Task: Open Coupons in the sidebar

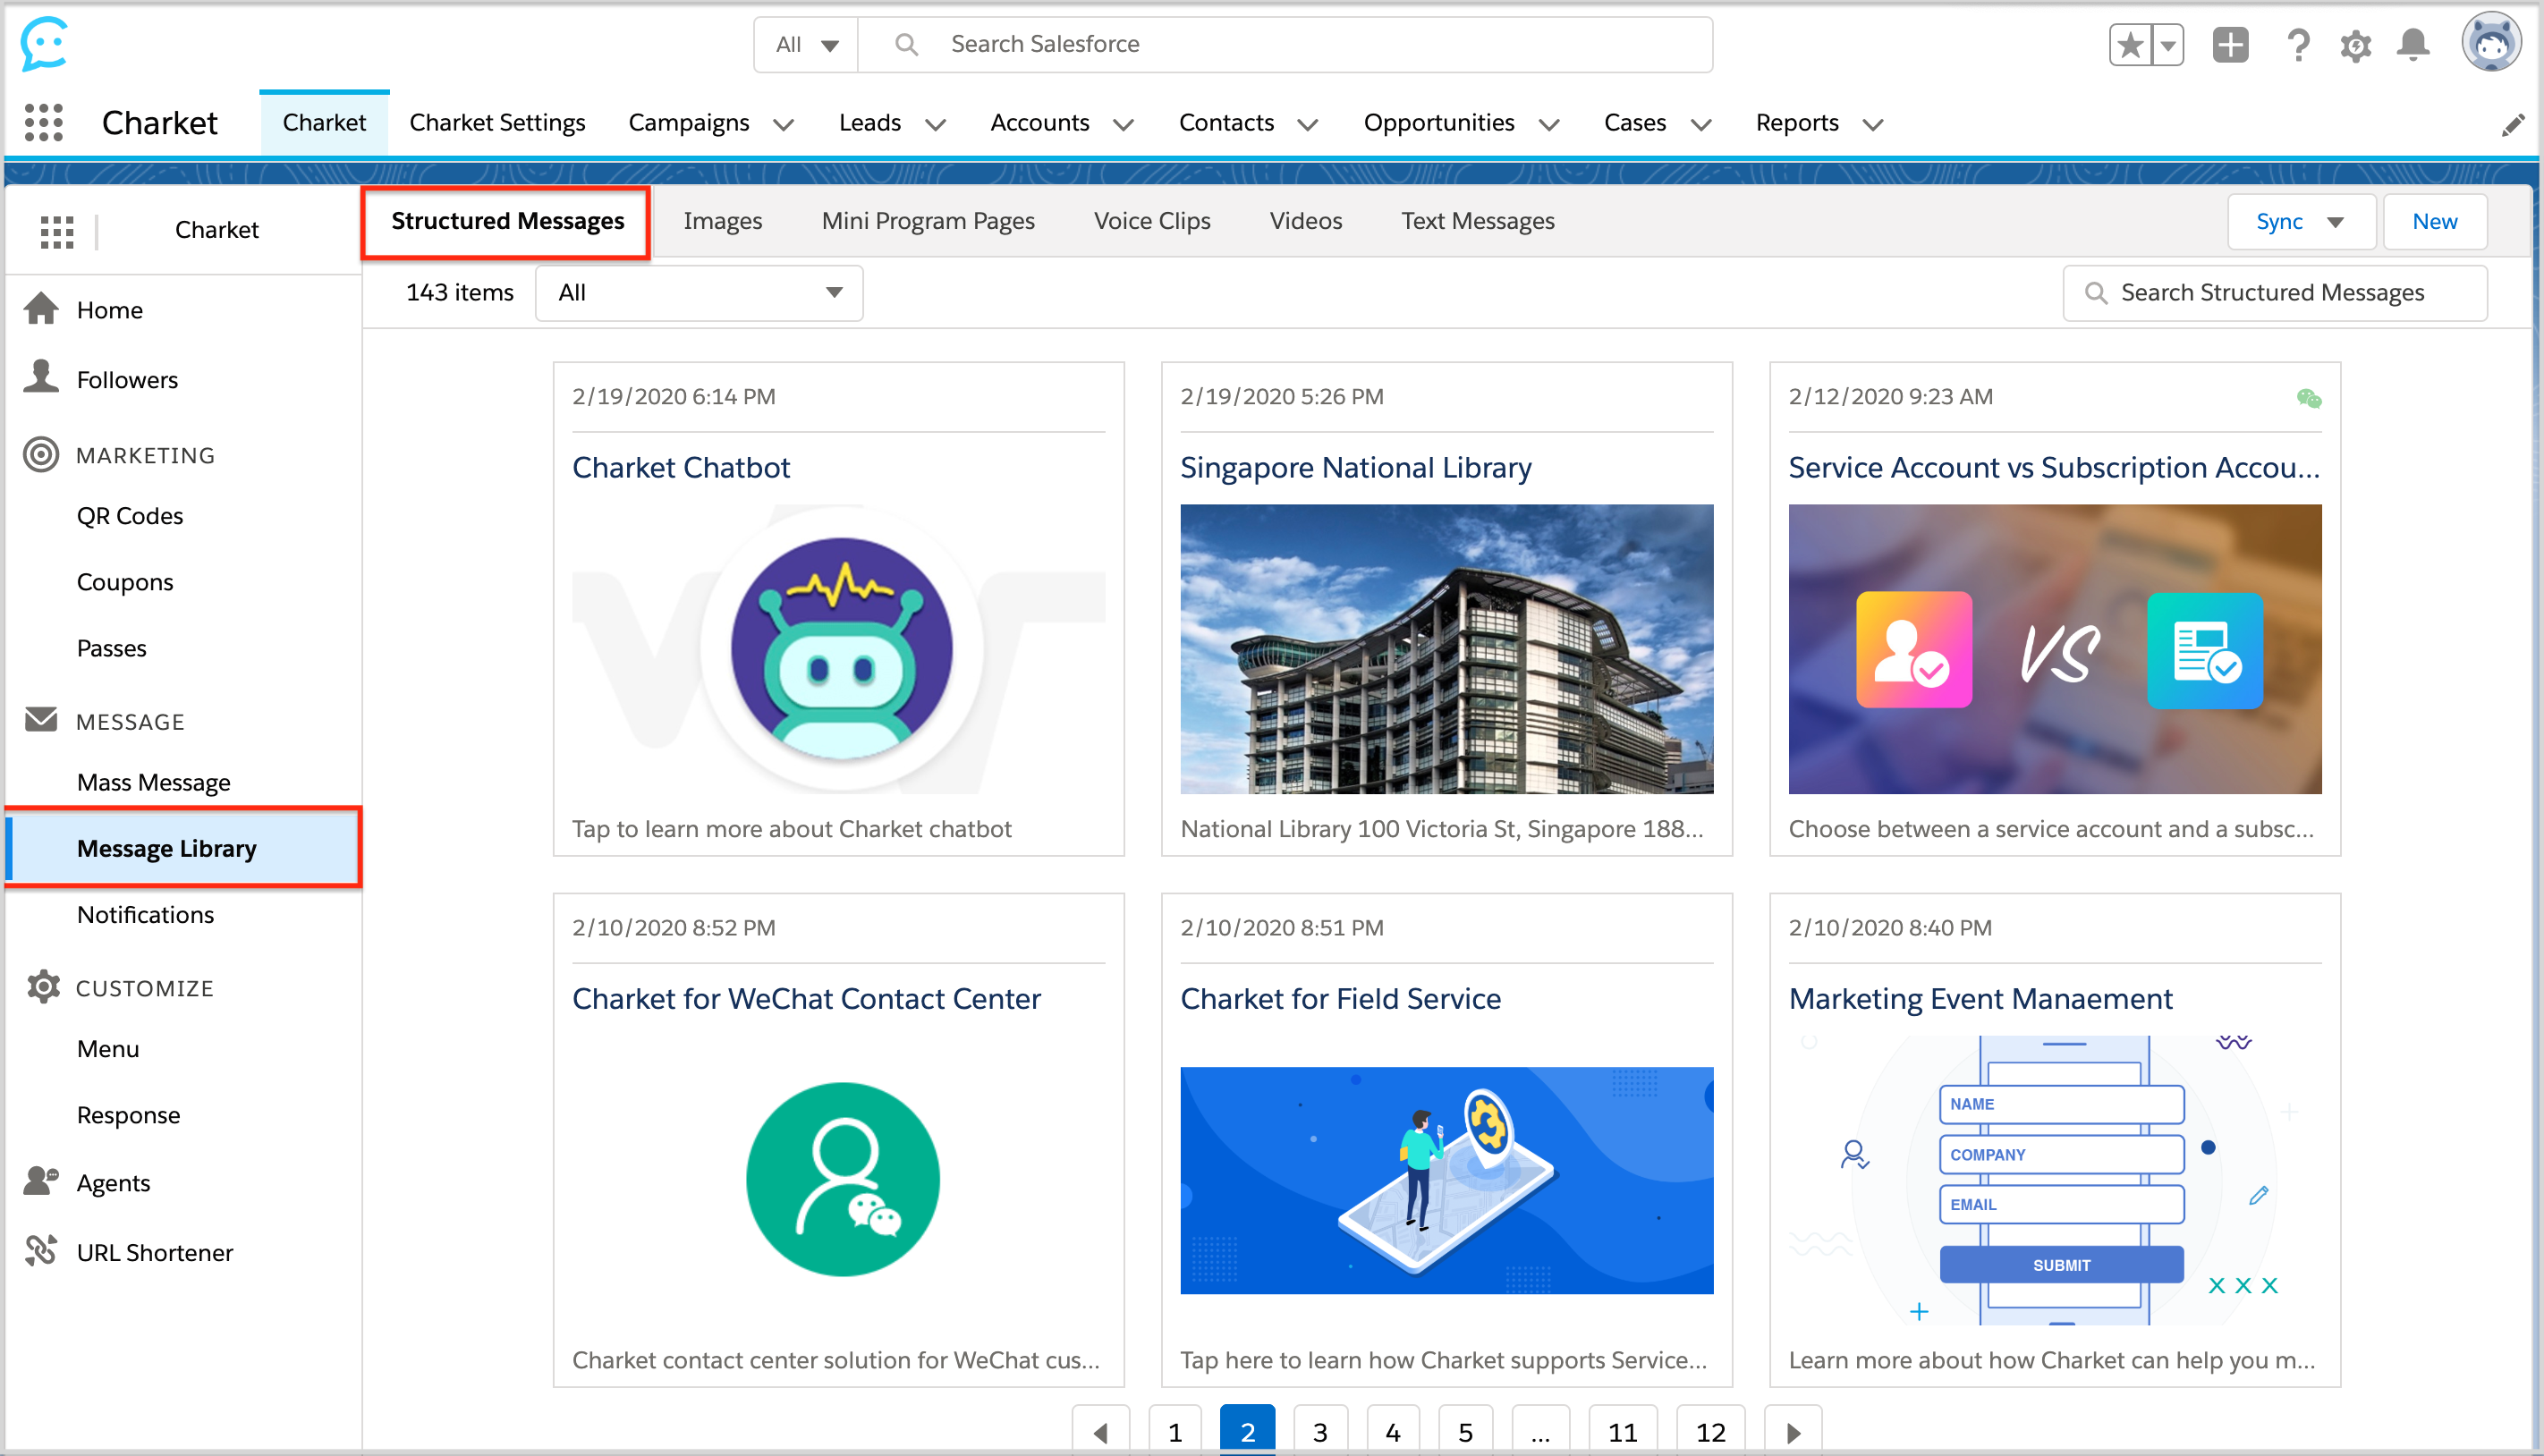Action: tap(125, 582)
